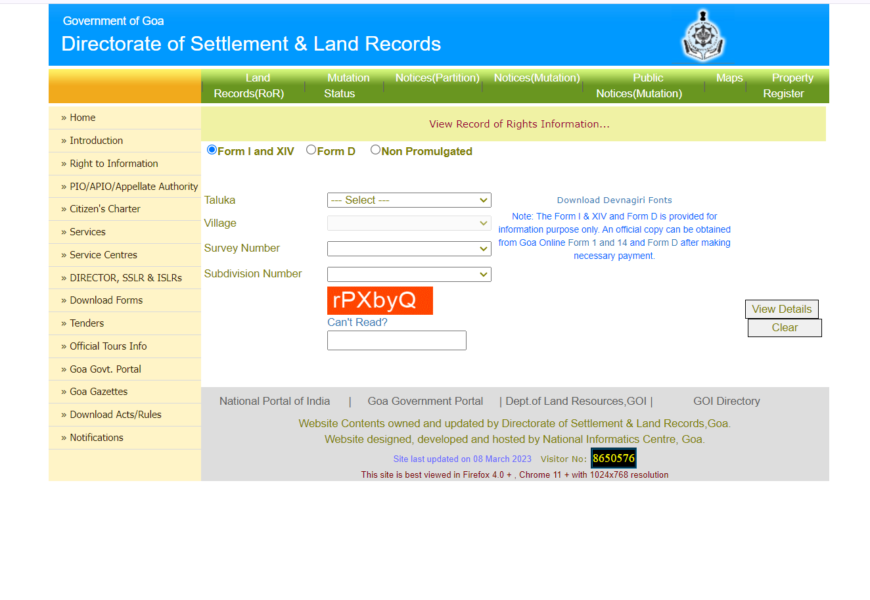Click the Form I & XIV note text
Image resolution: width=870 pixels, height=600 pixels.
click(614, 236)
